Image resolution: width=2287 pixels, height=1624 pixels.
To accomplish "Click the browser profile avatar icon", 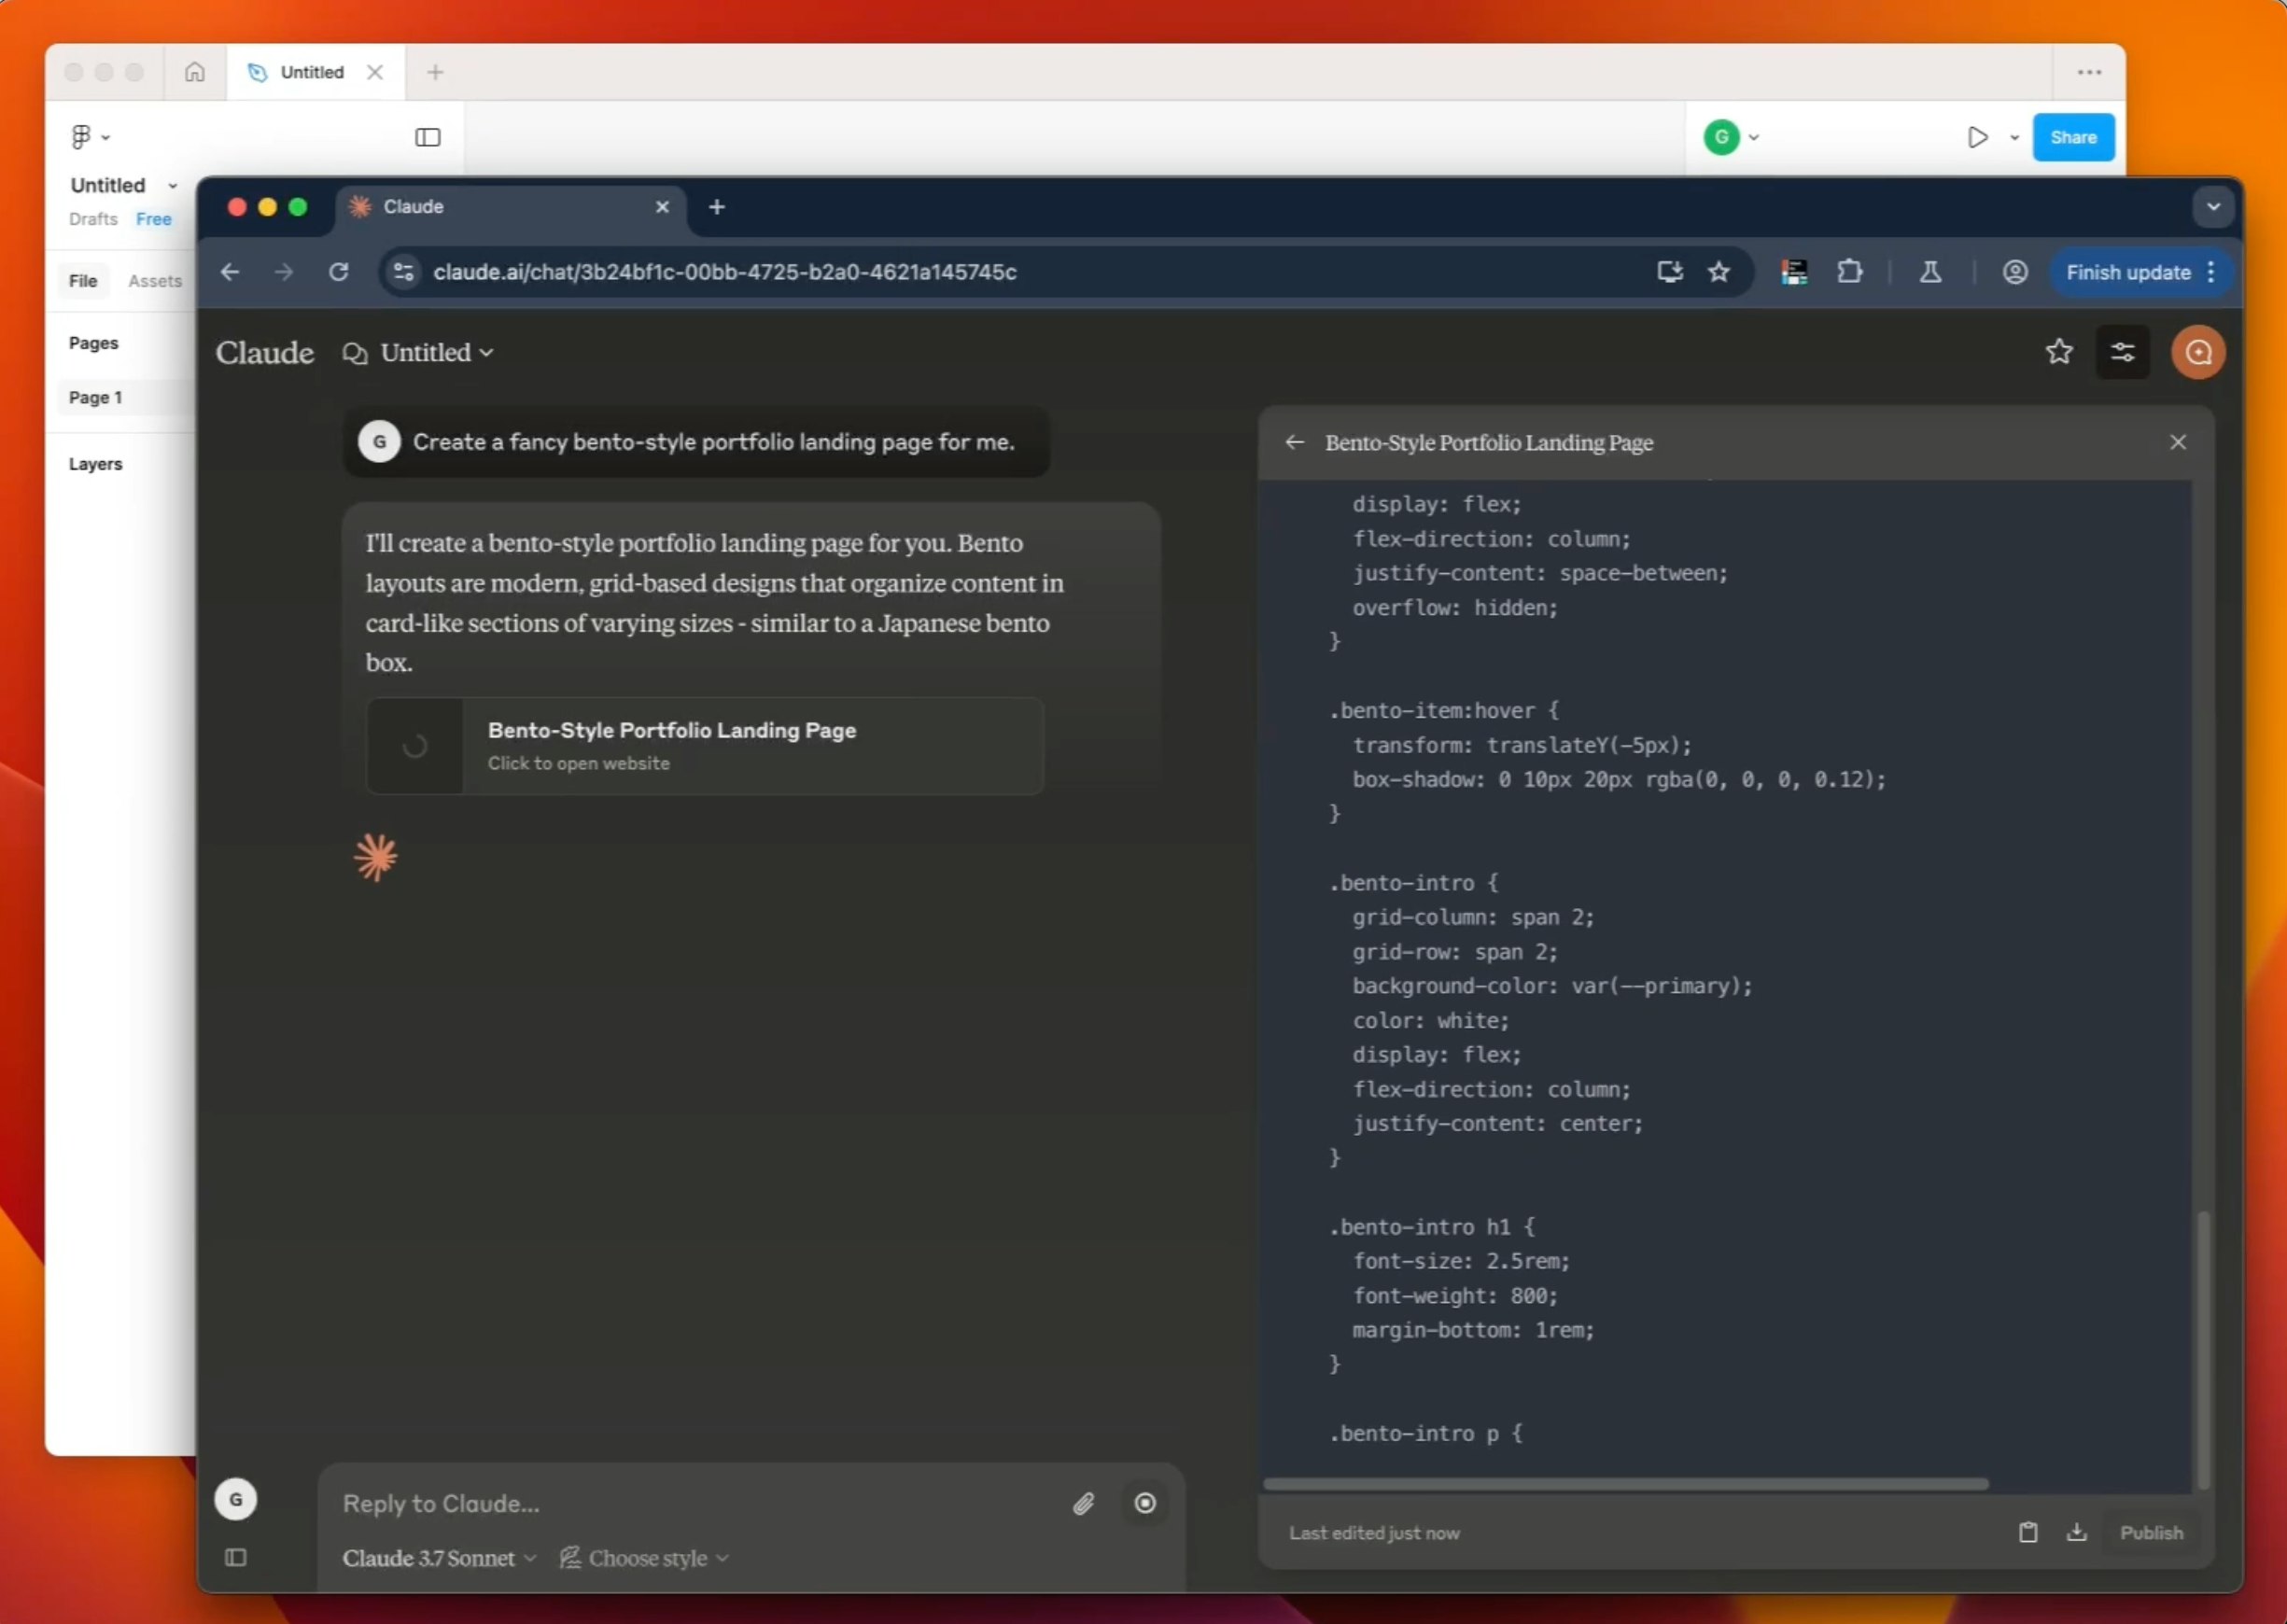I will coord(2014,272).
